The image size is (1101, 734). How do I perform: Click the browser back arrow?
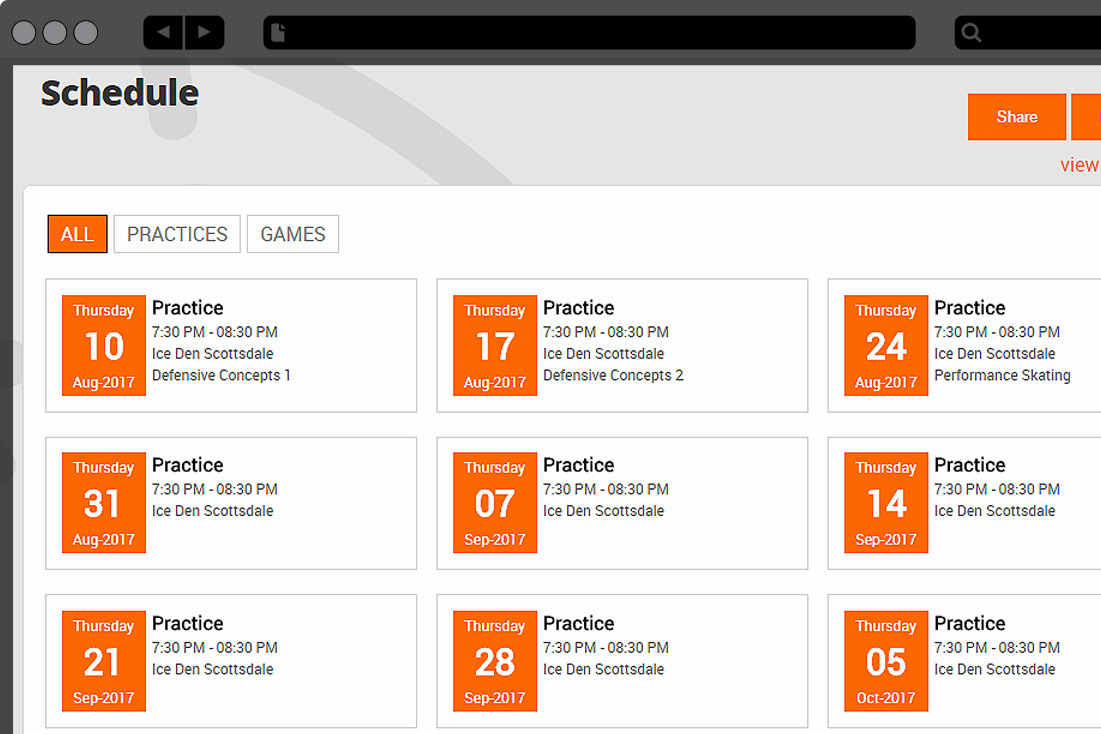163,32
